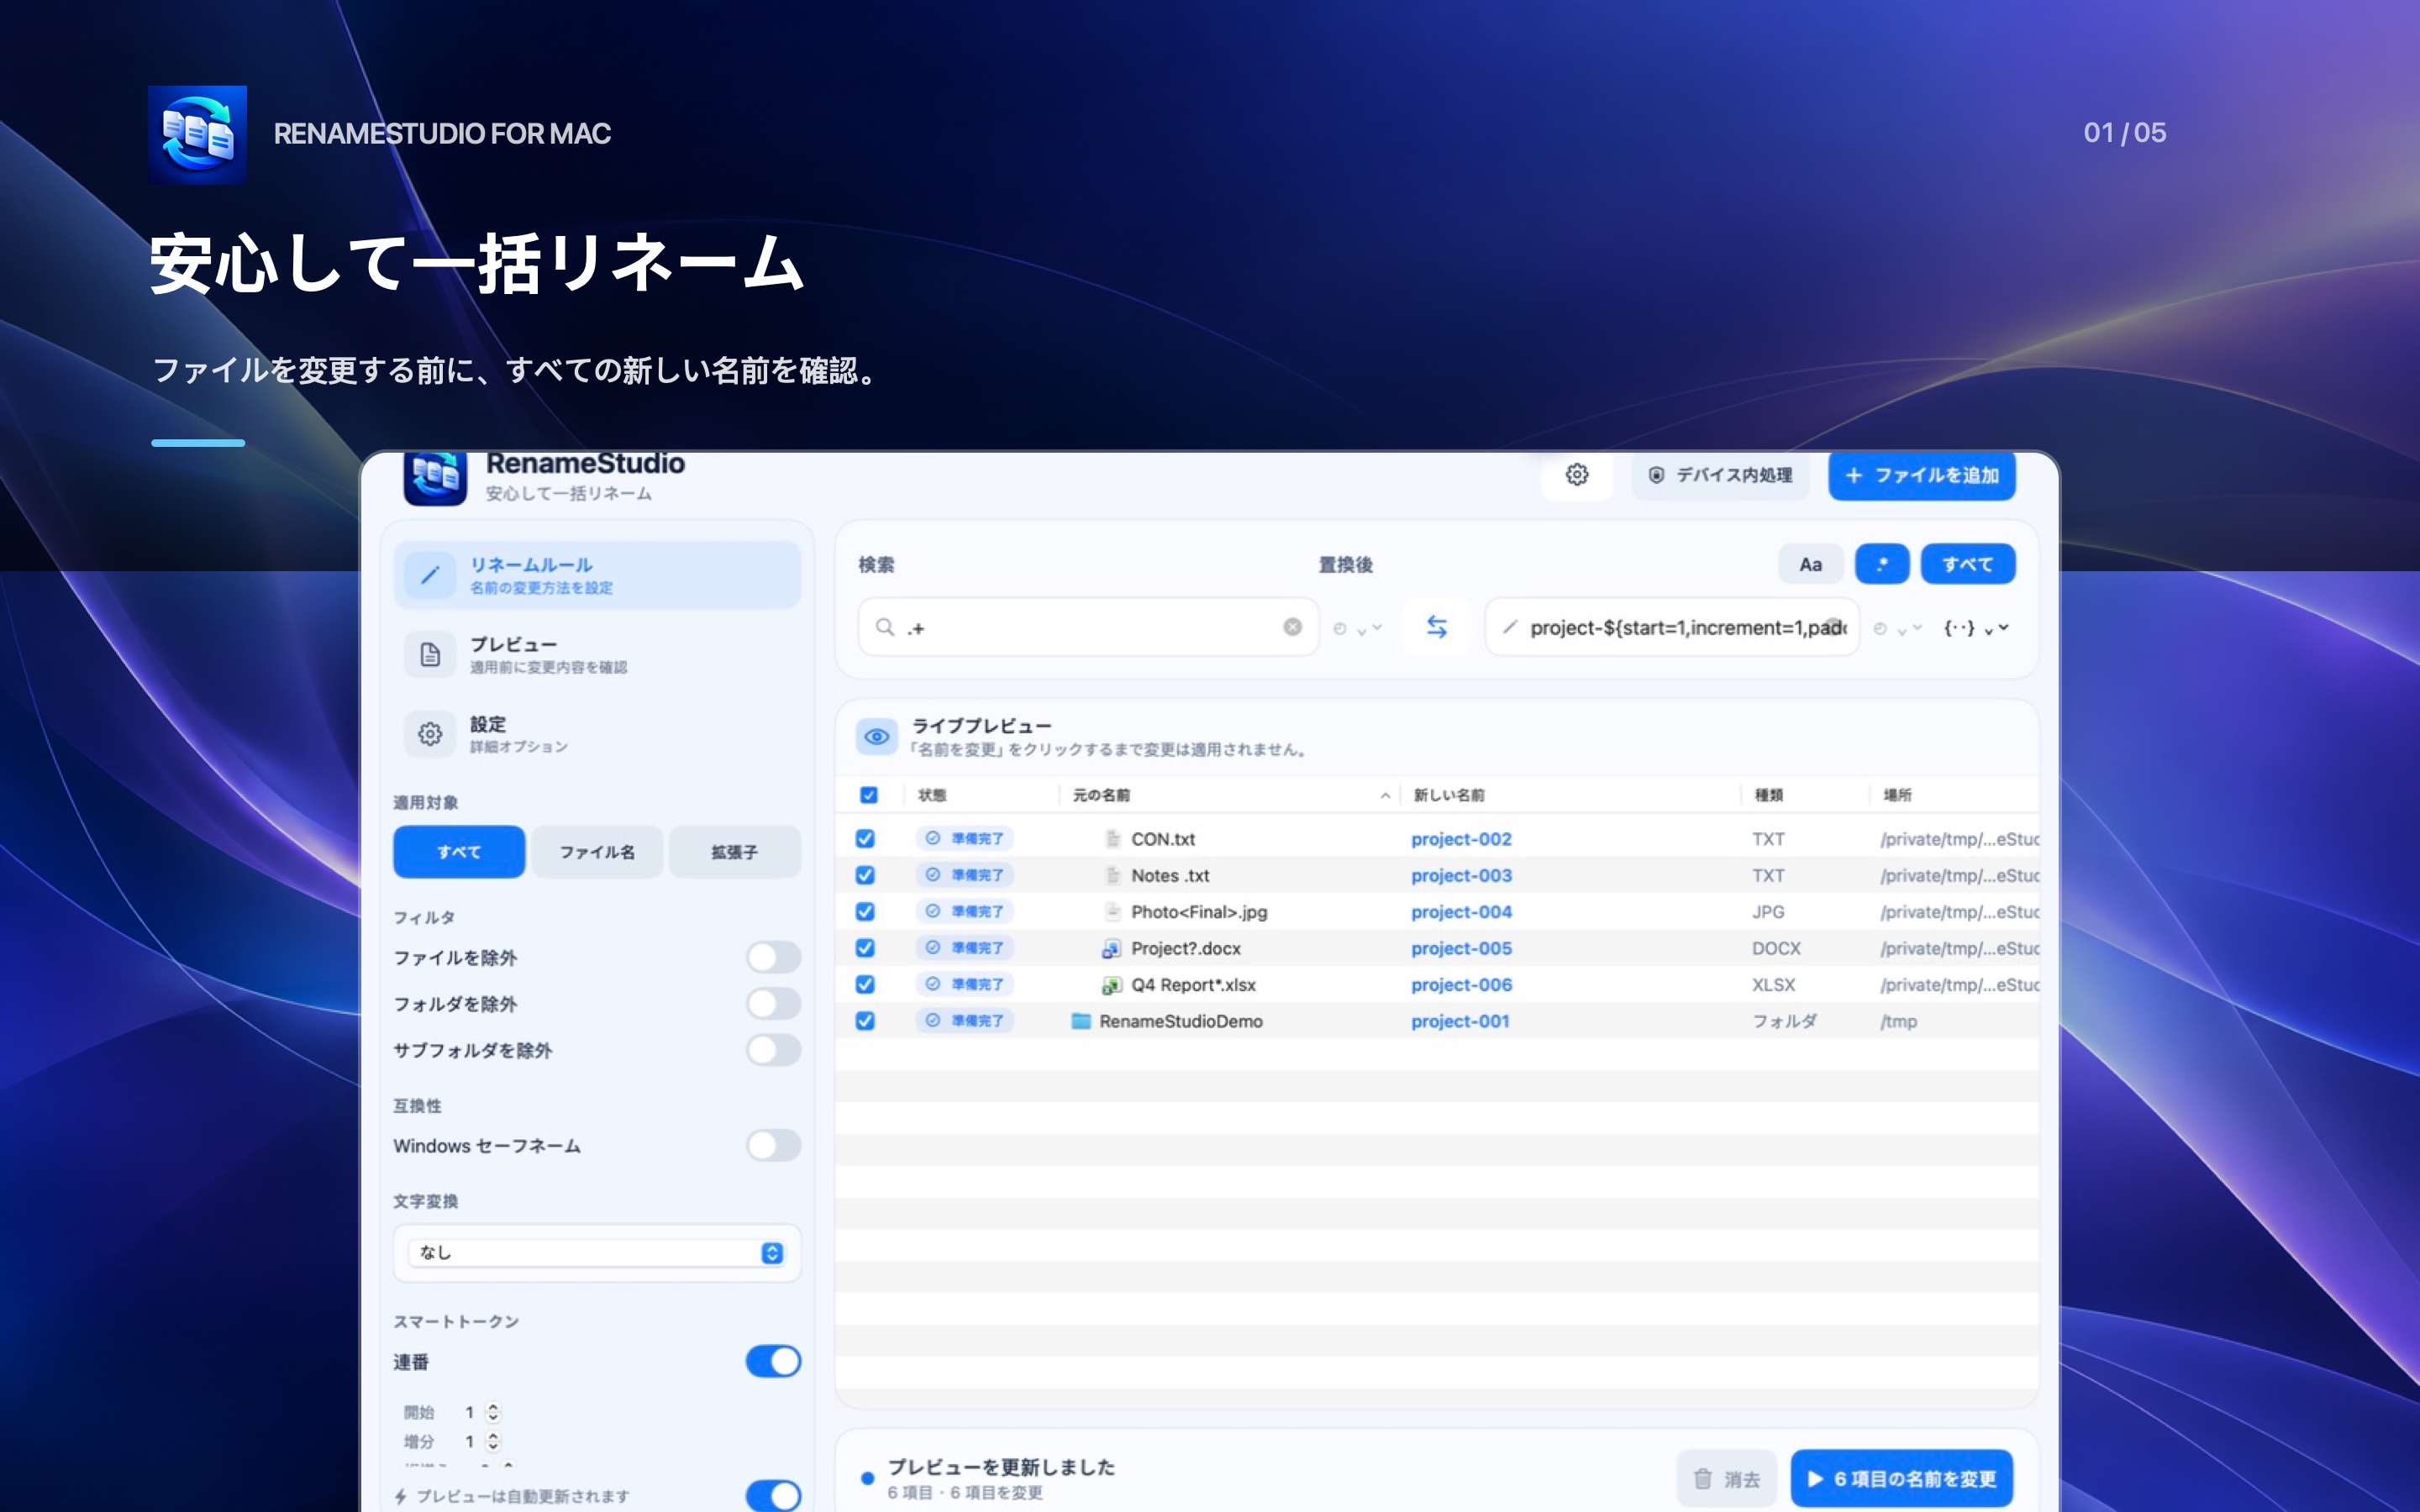Click the gear icon of 設定 sidebar item
The height and width of the screenshot is (1512, 2420).
tap(430, 734)
